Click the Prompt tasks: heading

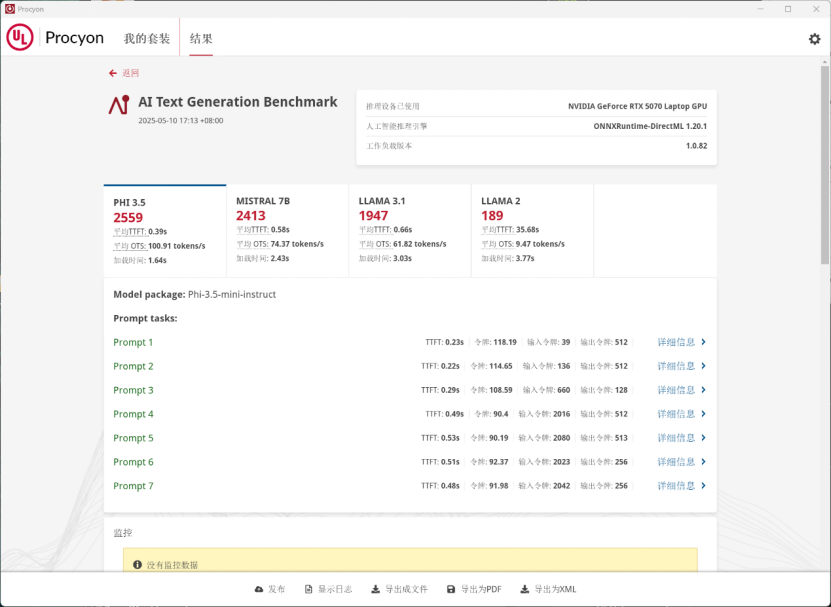click(x=145, y=318)
